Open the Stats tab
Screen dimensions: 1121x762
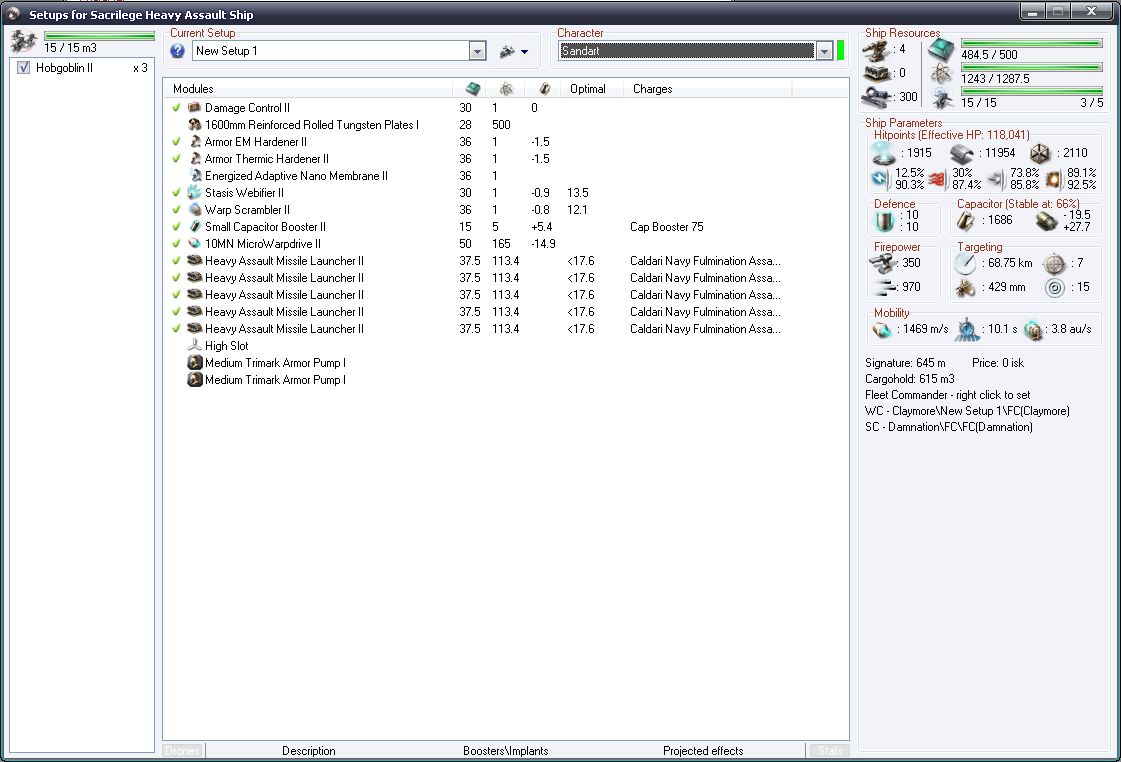tap(829, 751)
